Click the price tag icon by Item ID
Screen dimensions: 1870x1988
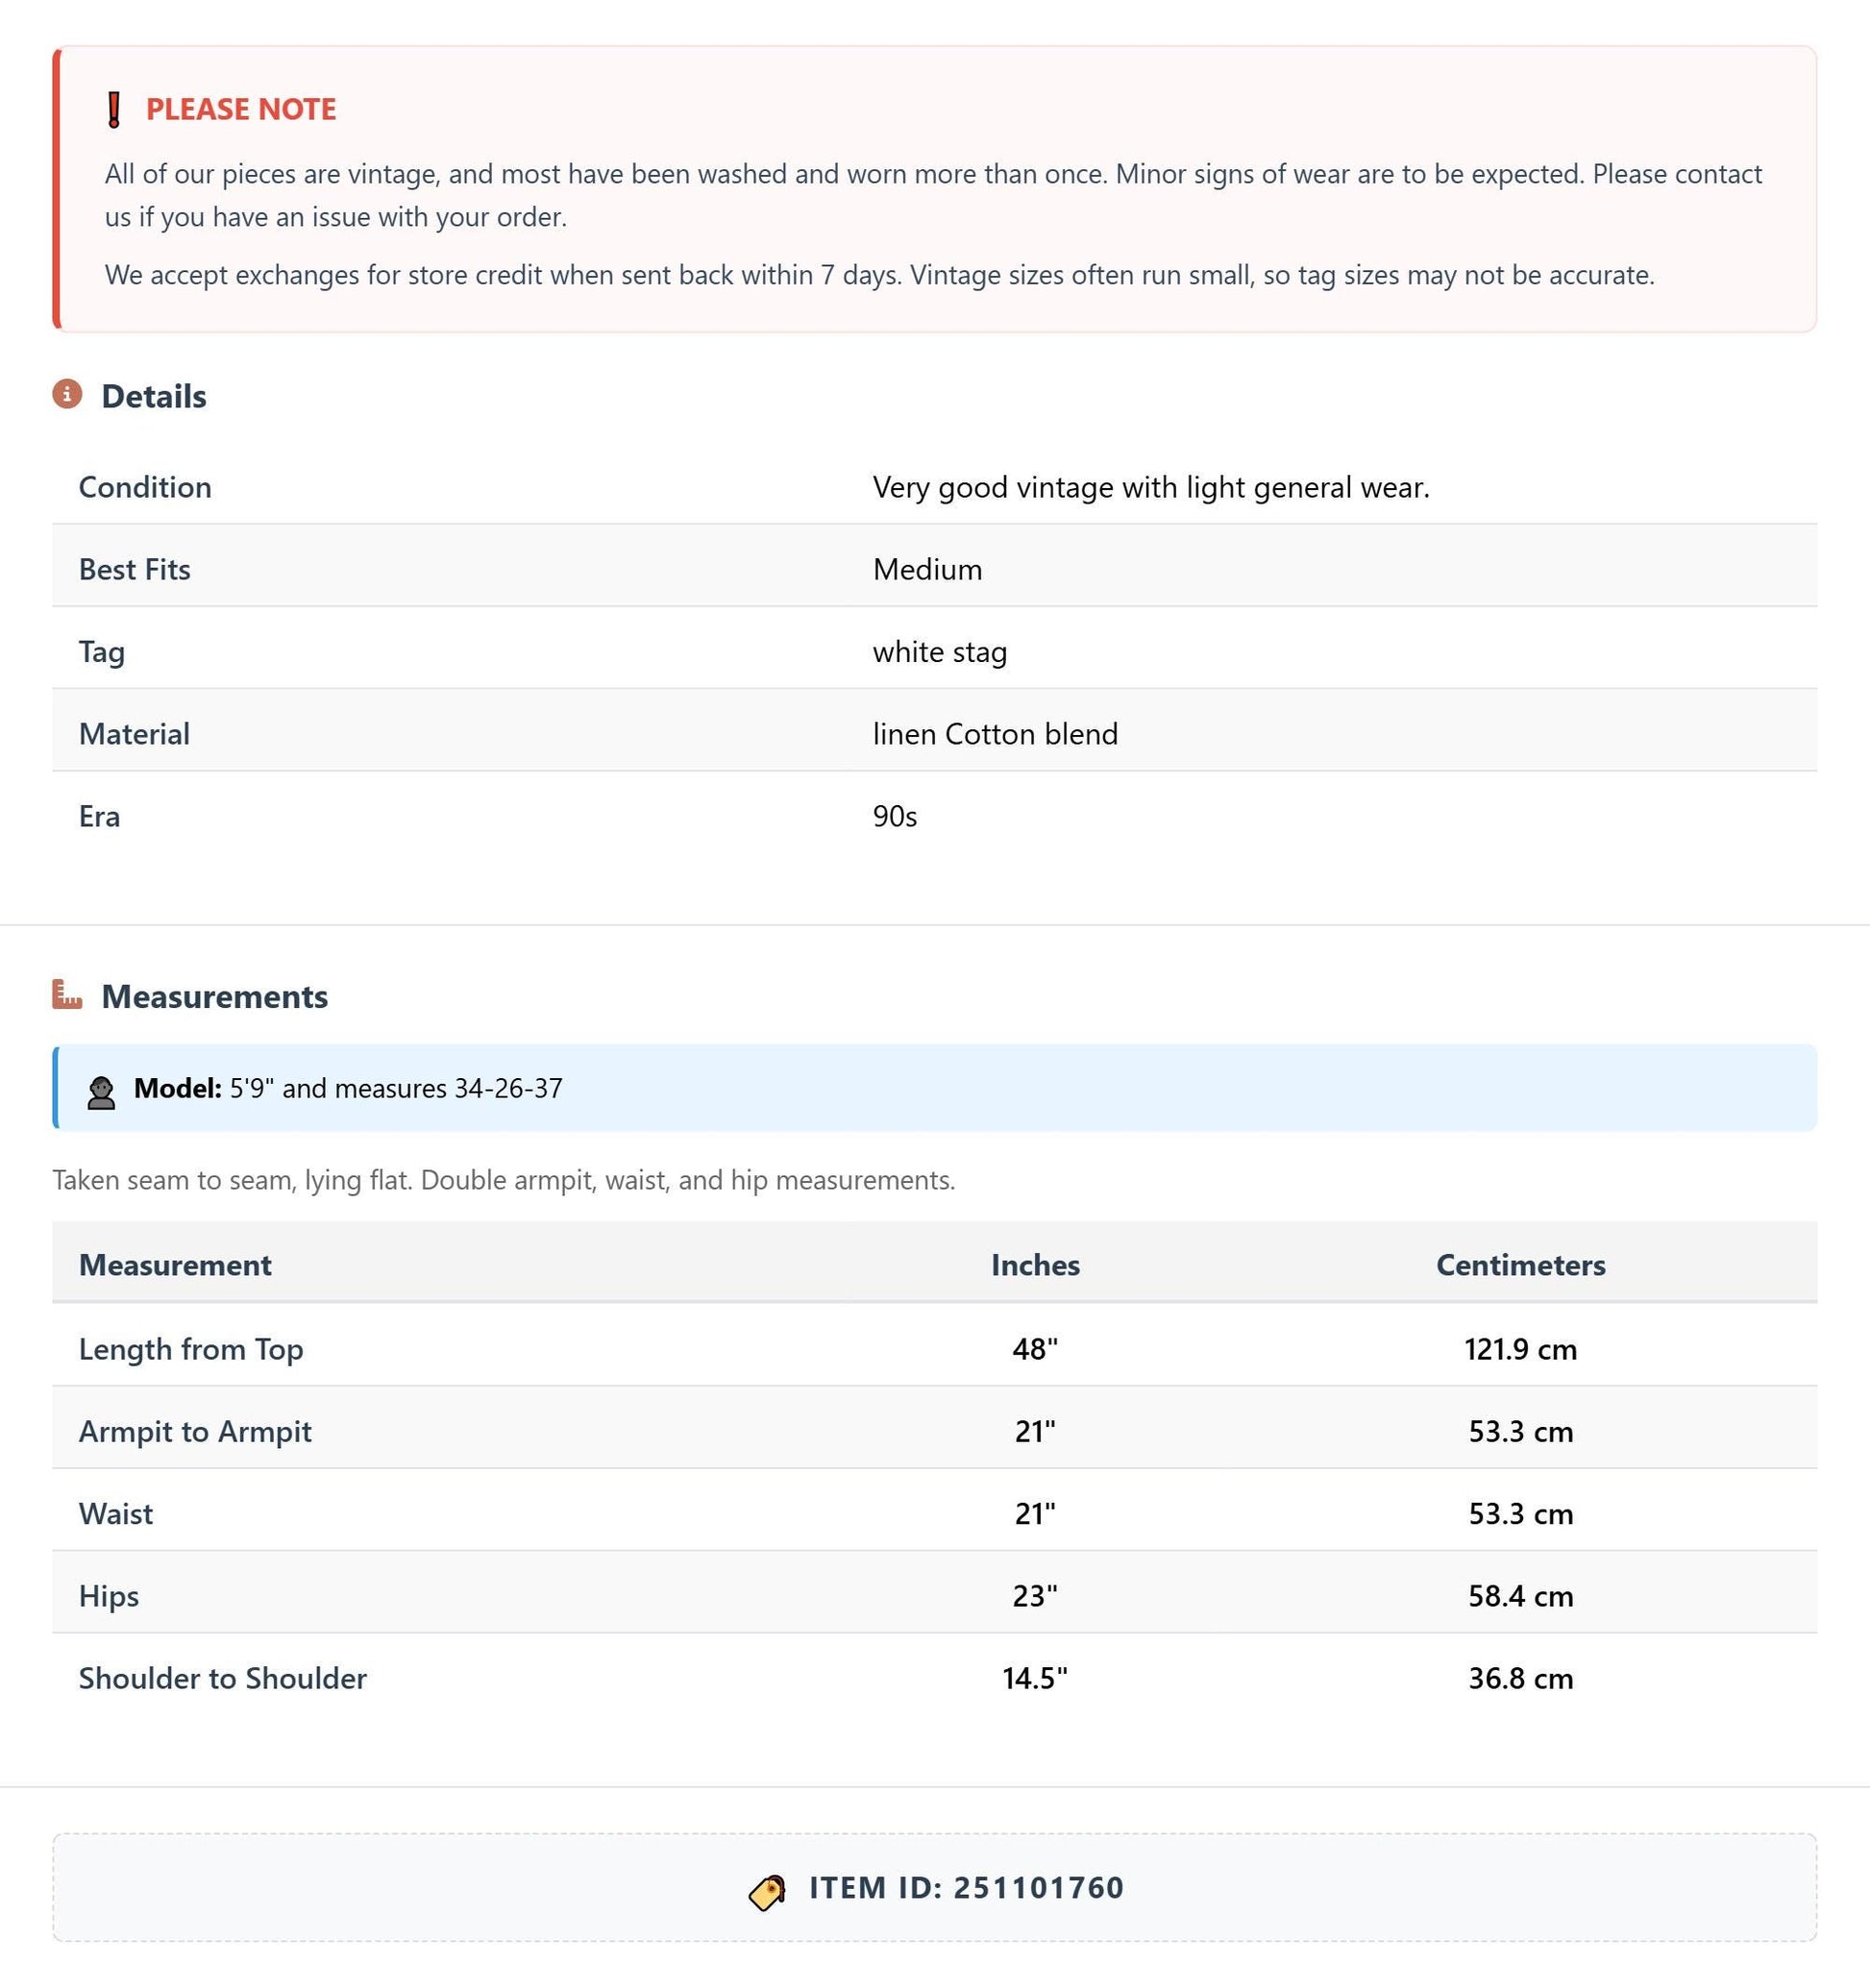click(767, 1891)
